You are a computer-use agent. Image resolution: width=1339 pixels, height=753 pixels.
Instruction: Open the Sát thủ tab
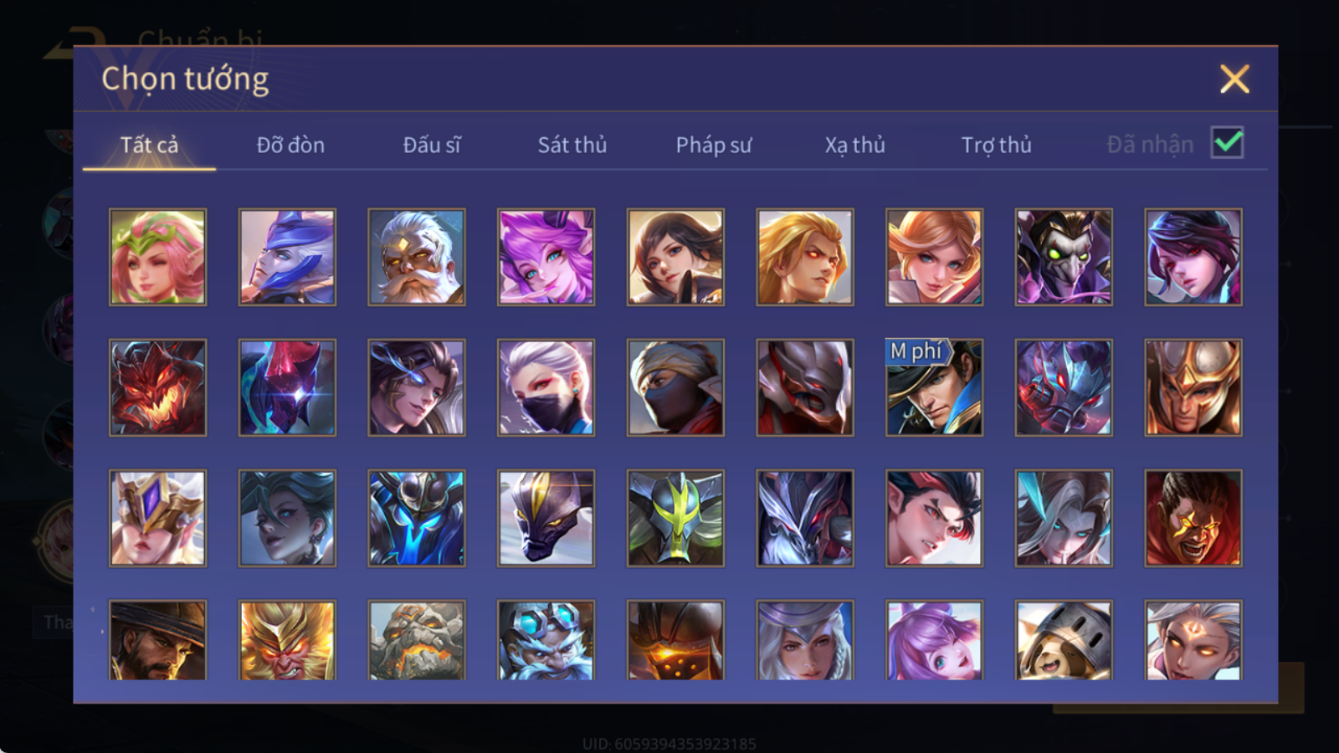[572, 145]
